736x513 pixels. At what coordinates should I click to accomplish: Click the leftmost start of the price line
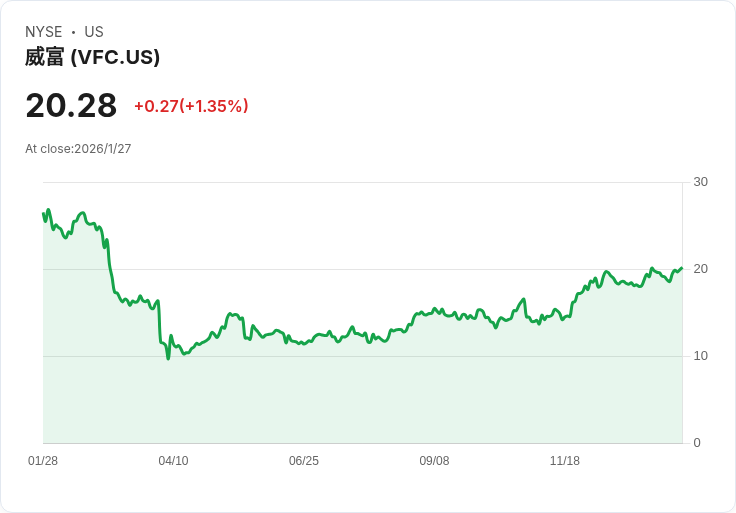(44, 213)
